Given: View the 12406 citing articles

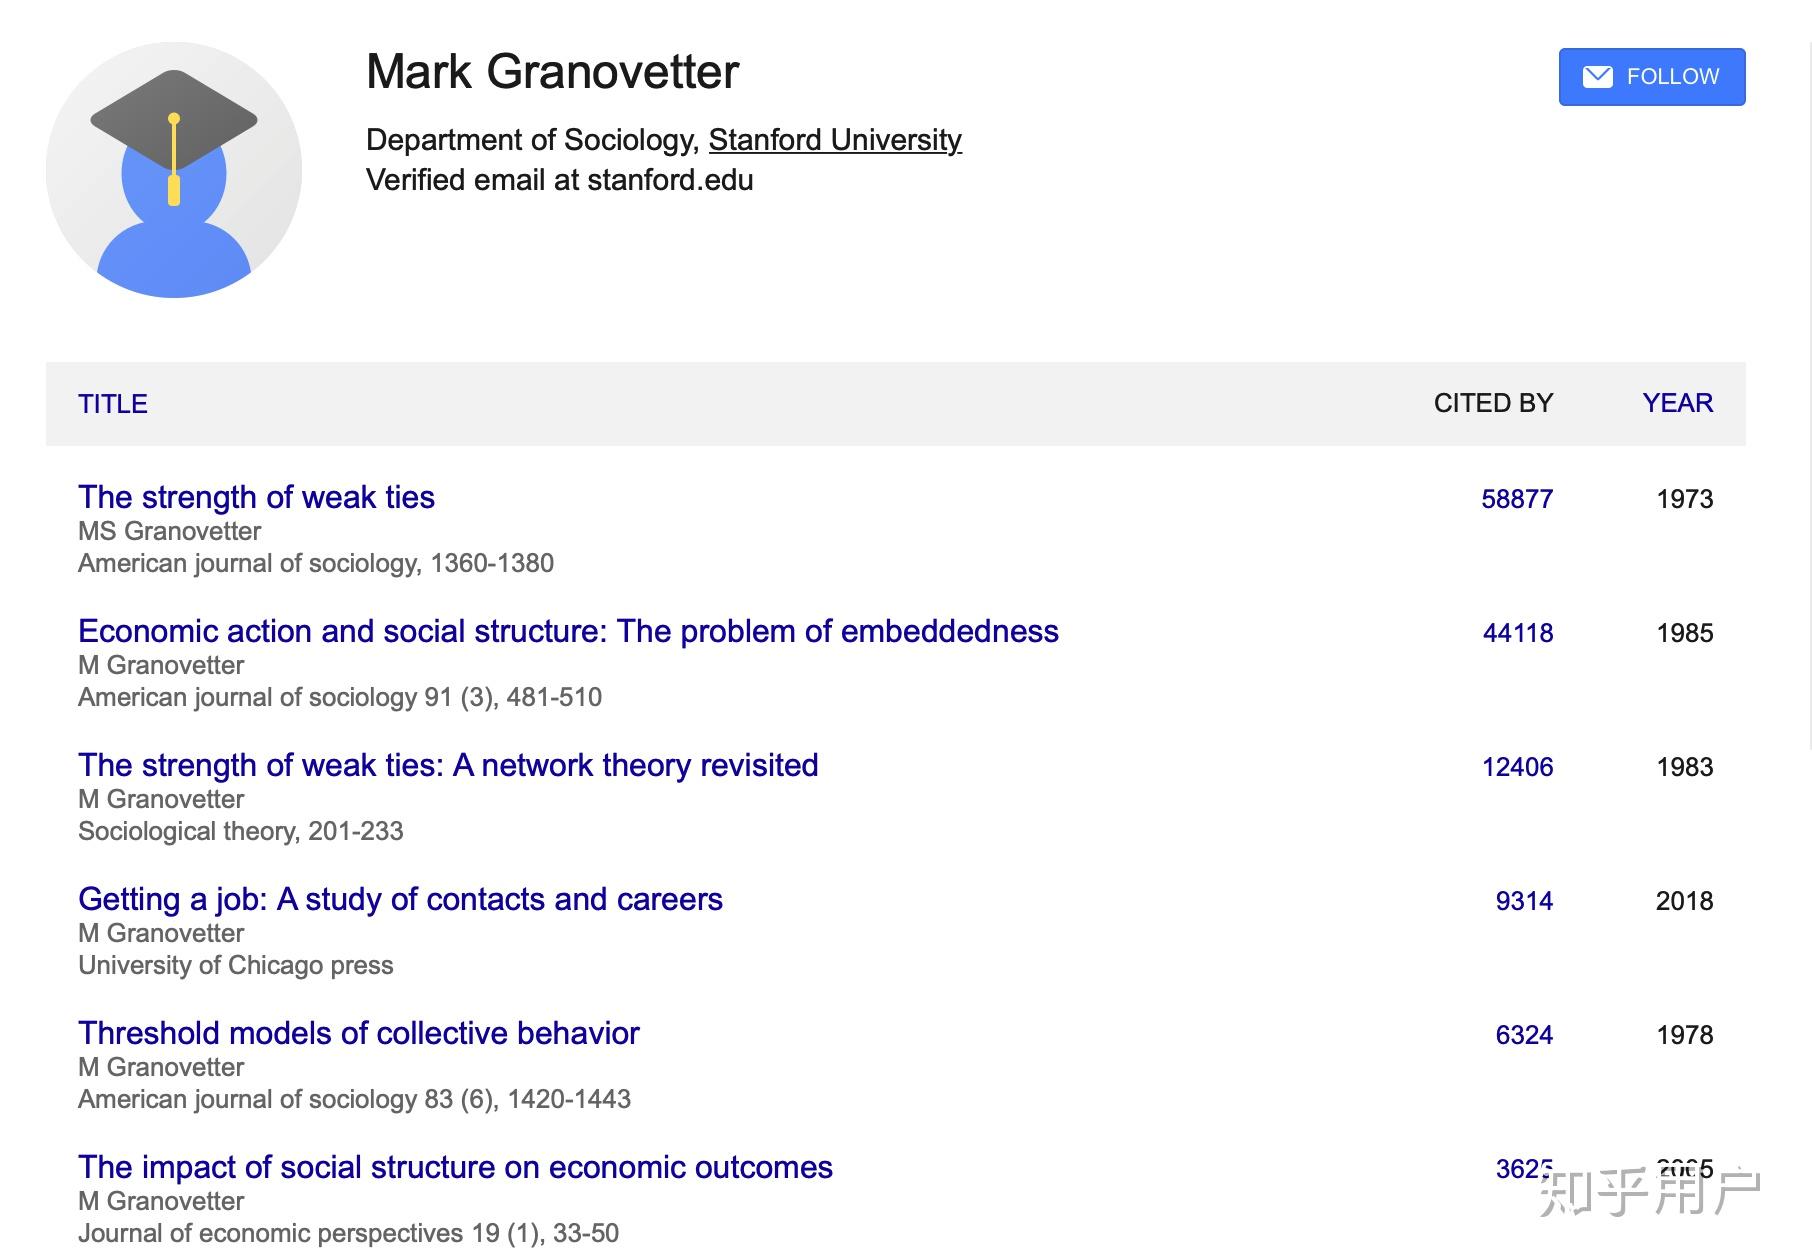Looking at the screenshot, I should point(1517,767).
